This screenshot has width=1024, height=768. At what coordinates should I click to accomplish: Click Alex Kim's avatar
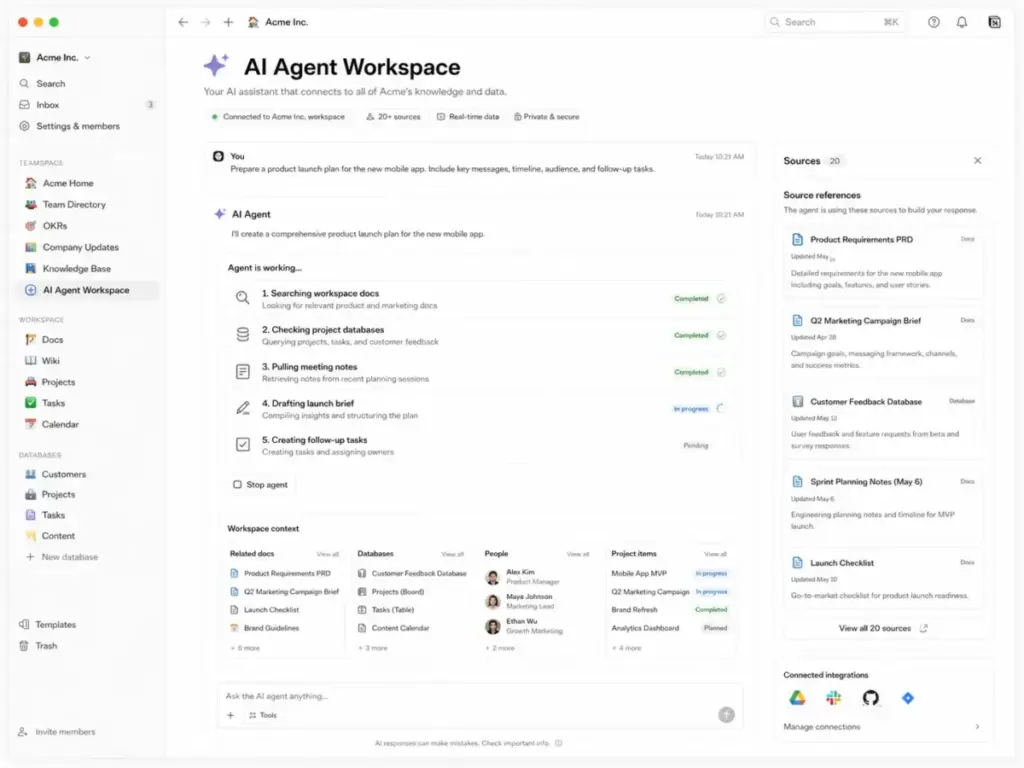(493, 577)
